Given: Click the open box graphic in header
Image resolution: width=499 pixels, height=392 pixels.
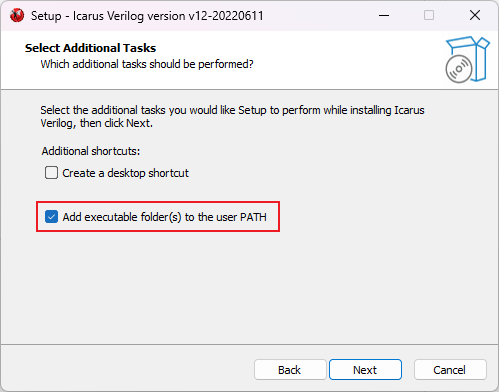Looking at the screenshot, I should [x=471, y=57].
